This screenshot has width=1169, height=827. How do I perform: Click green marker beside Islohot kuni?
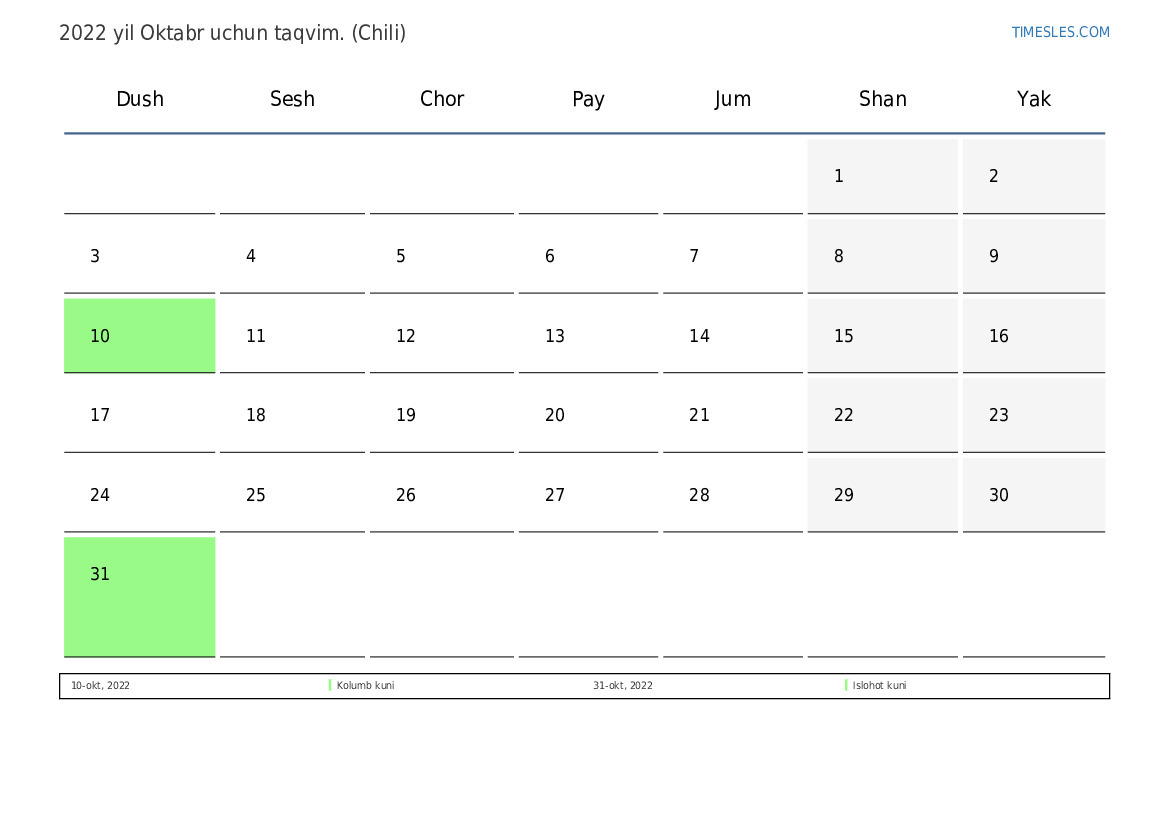coord(846,686)
